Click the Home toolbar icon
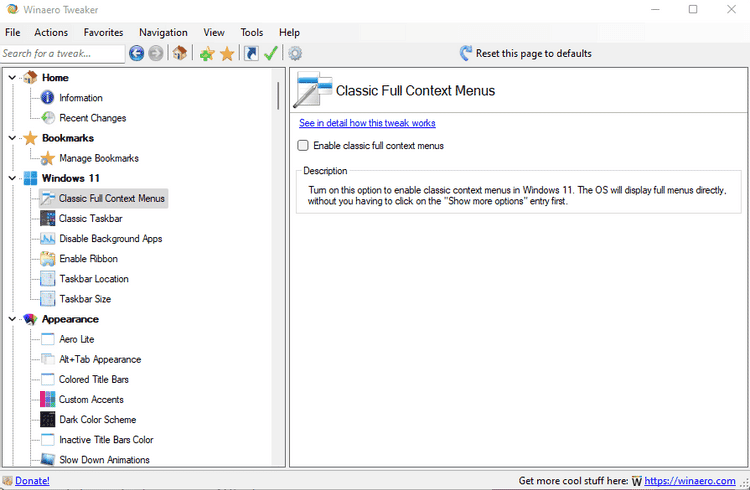 [x=179, y=53]
